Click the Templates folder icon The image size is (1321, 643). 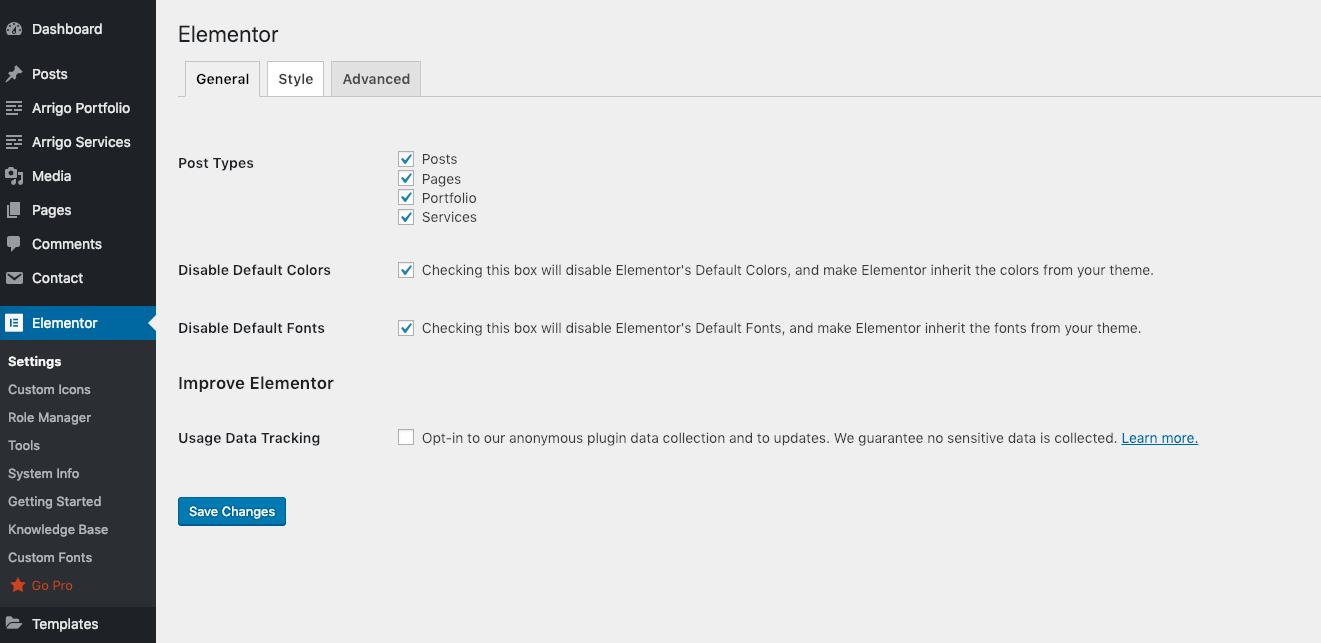pyautogui.click(x=14, y=624)
